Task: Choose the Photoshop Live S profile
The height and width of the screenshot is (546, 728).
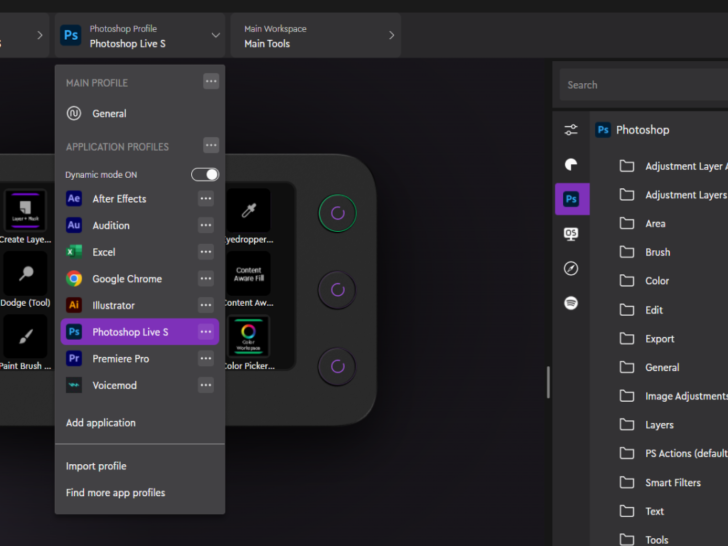Action: click(140, 332)
